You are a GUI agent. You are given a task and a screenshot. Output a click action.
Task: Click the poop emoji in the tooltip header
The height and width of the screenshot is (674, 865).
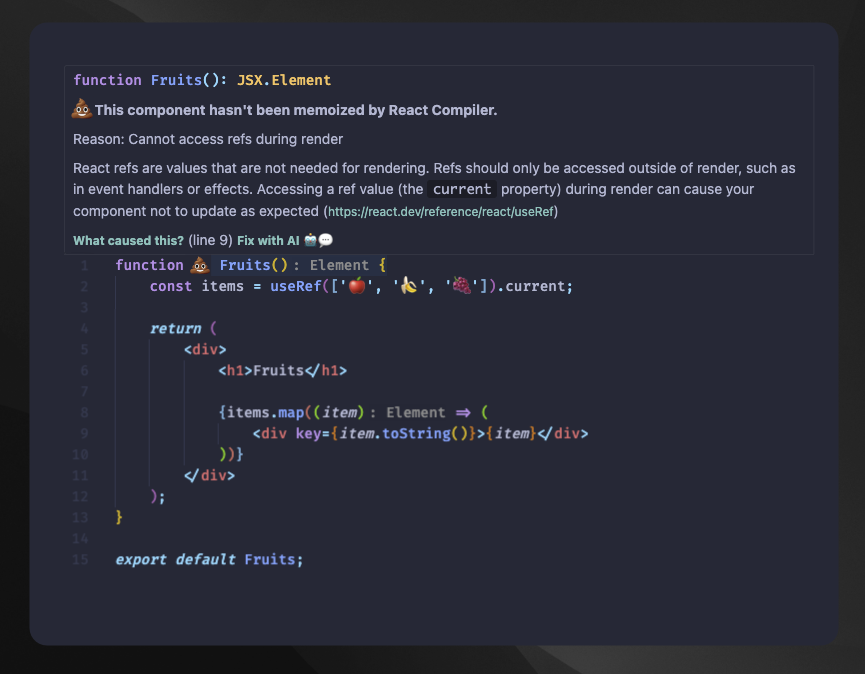[x=82, y=109]
